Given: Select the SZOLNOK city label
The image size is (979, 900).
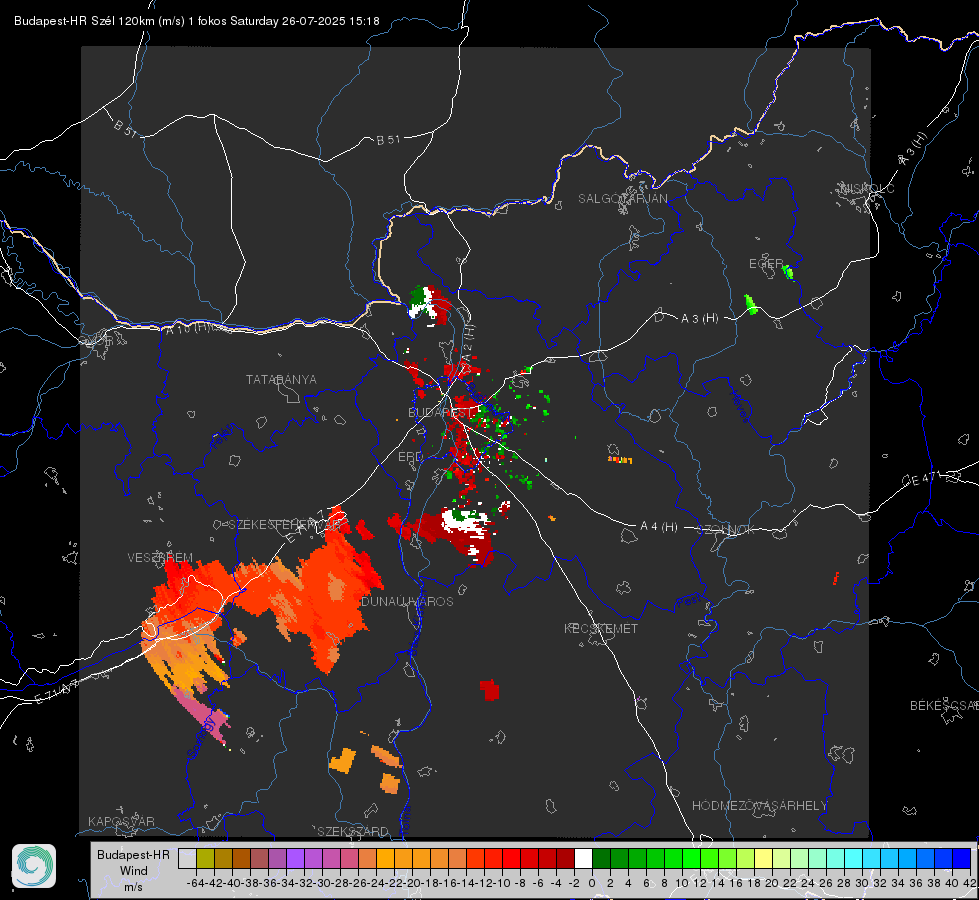Looking at the screenshot, I should point(726,530).
